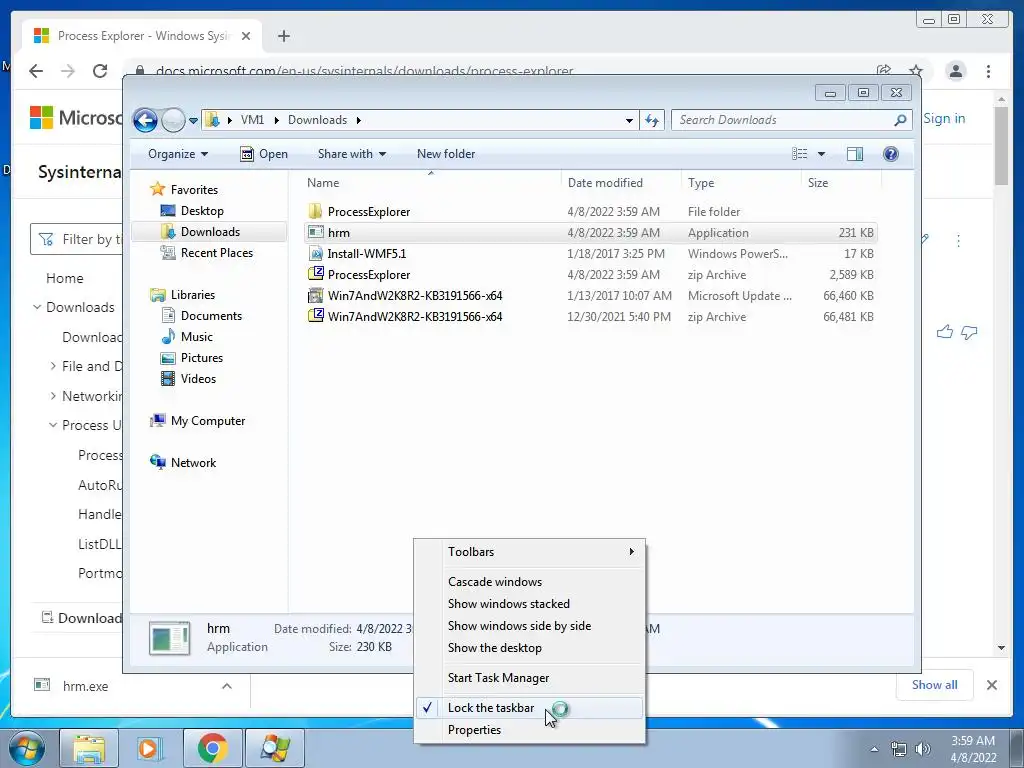Open Windows Explorer from the taskbar
The height and width of the screenshot is (768, 1024).
click(89, 748)
